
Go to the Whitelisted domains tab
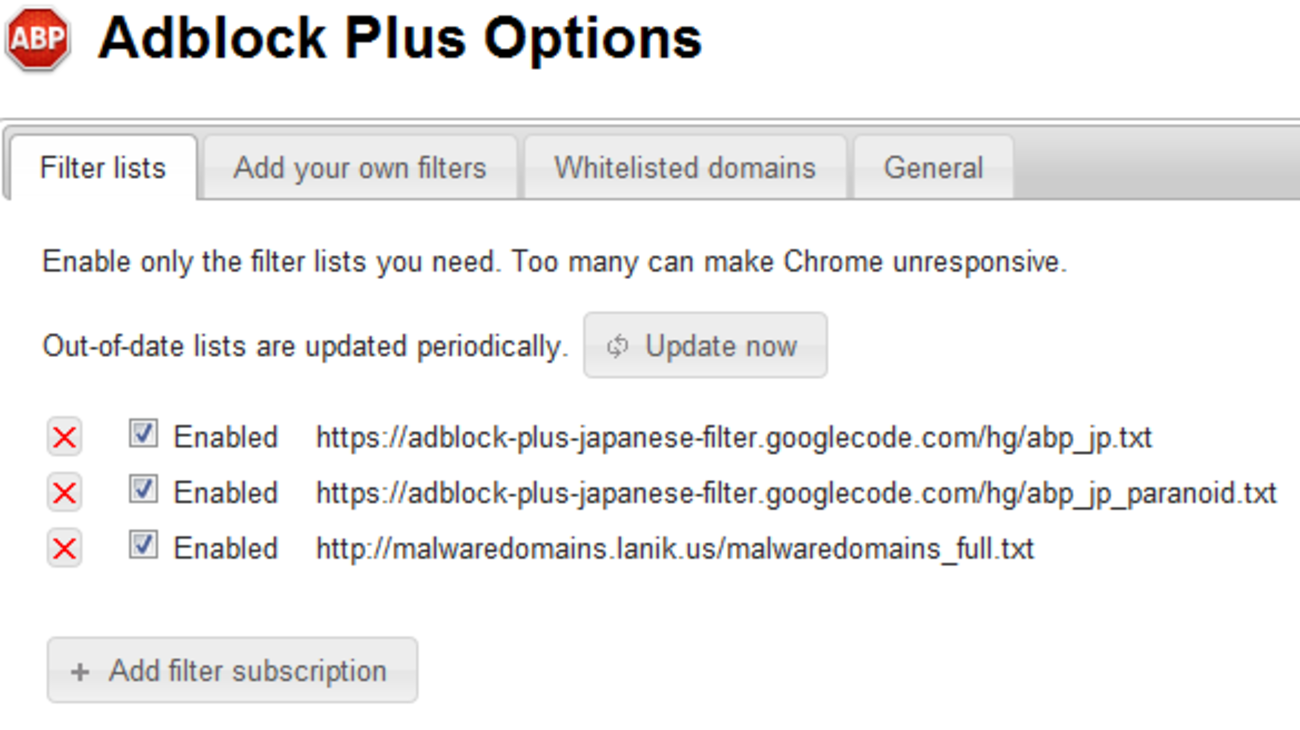[x=685, y=168]
